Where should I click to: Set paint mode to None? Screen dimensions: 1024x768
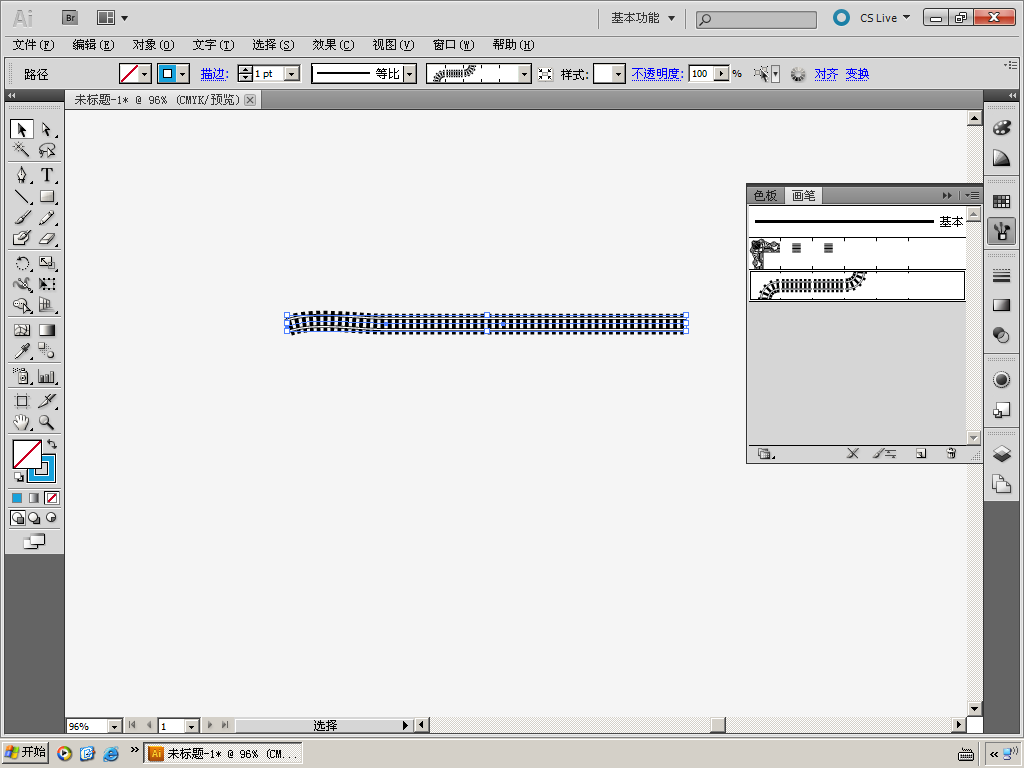[52, 497]
